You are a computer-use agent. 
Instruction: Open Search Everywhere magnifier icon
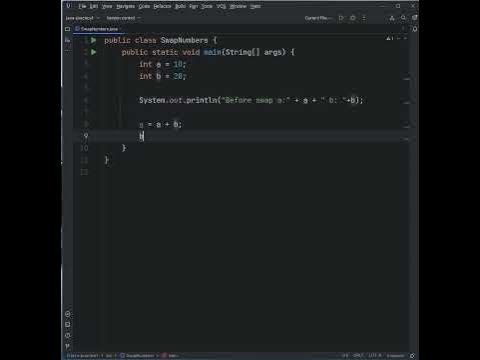[x=403, y=18]
